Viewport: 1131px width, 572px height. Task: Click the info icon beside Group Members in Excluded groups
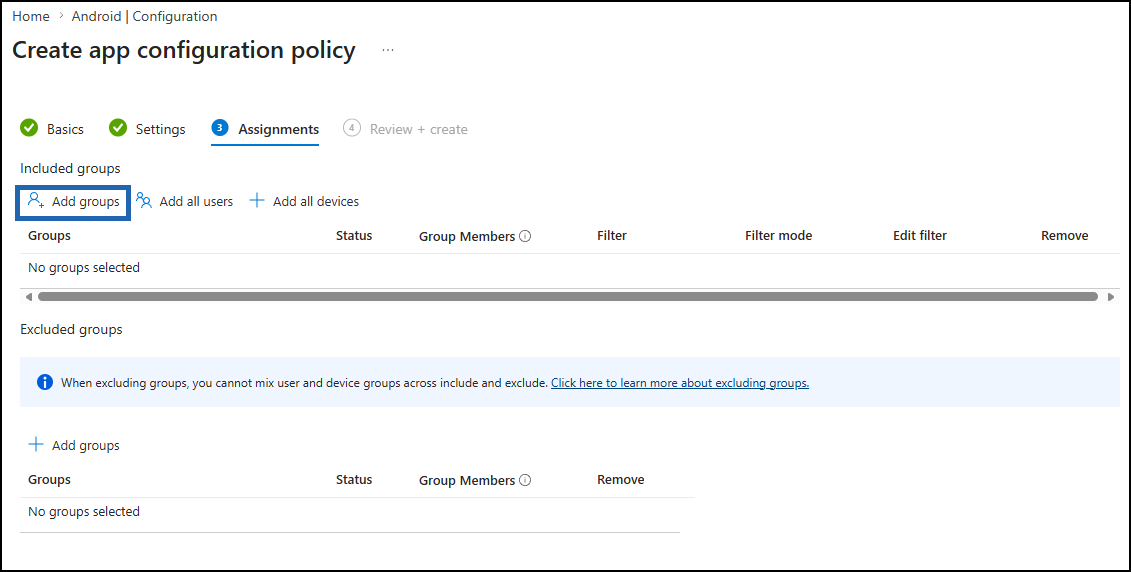[525, 480]
